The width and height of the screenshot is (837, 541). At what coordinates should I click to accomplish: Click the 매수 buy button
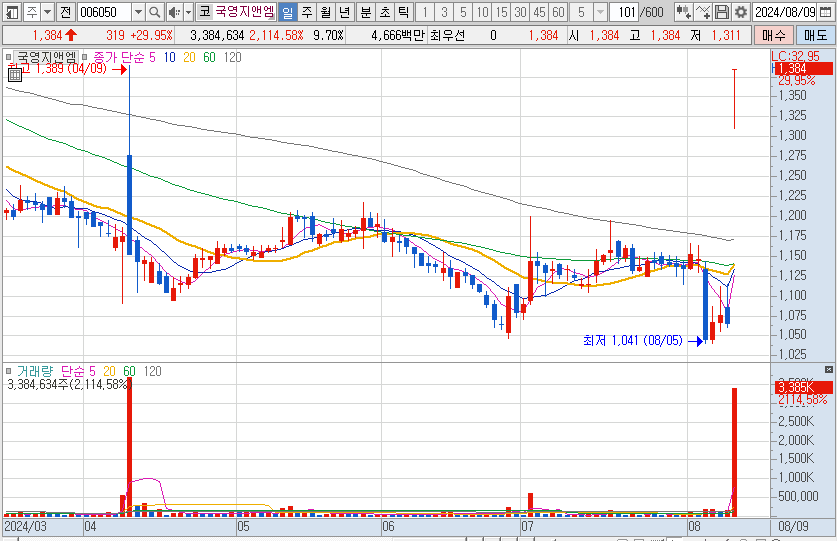(774, 35)
